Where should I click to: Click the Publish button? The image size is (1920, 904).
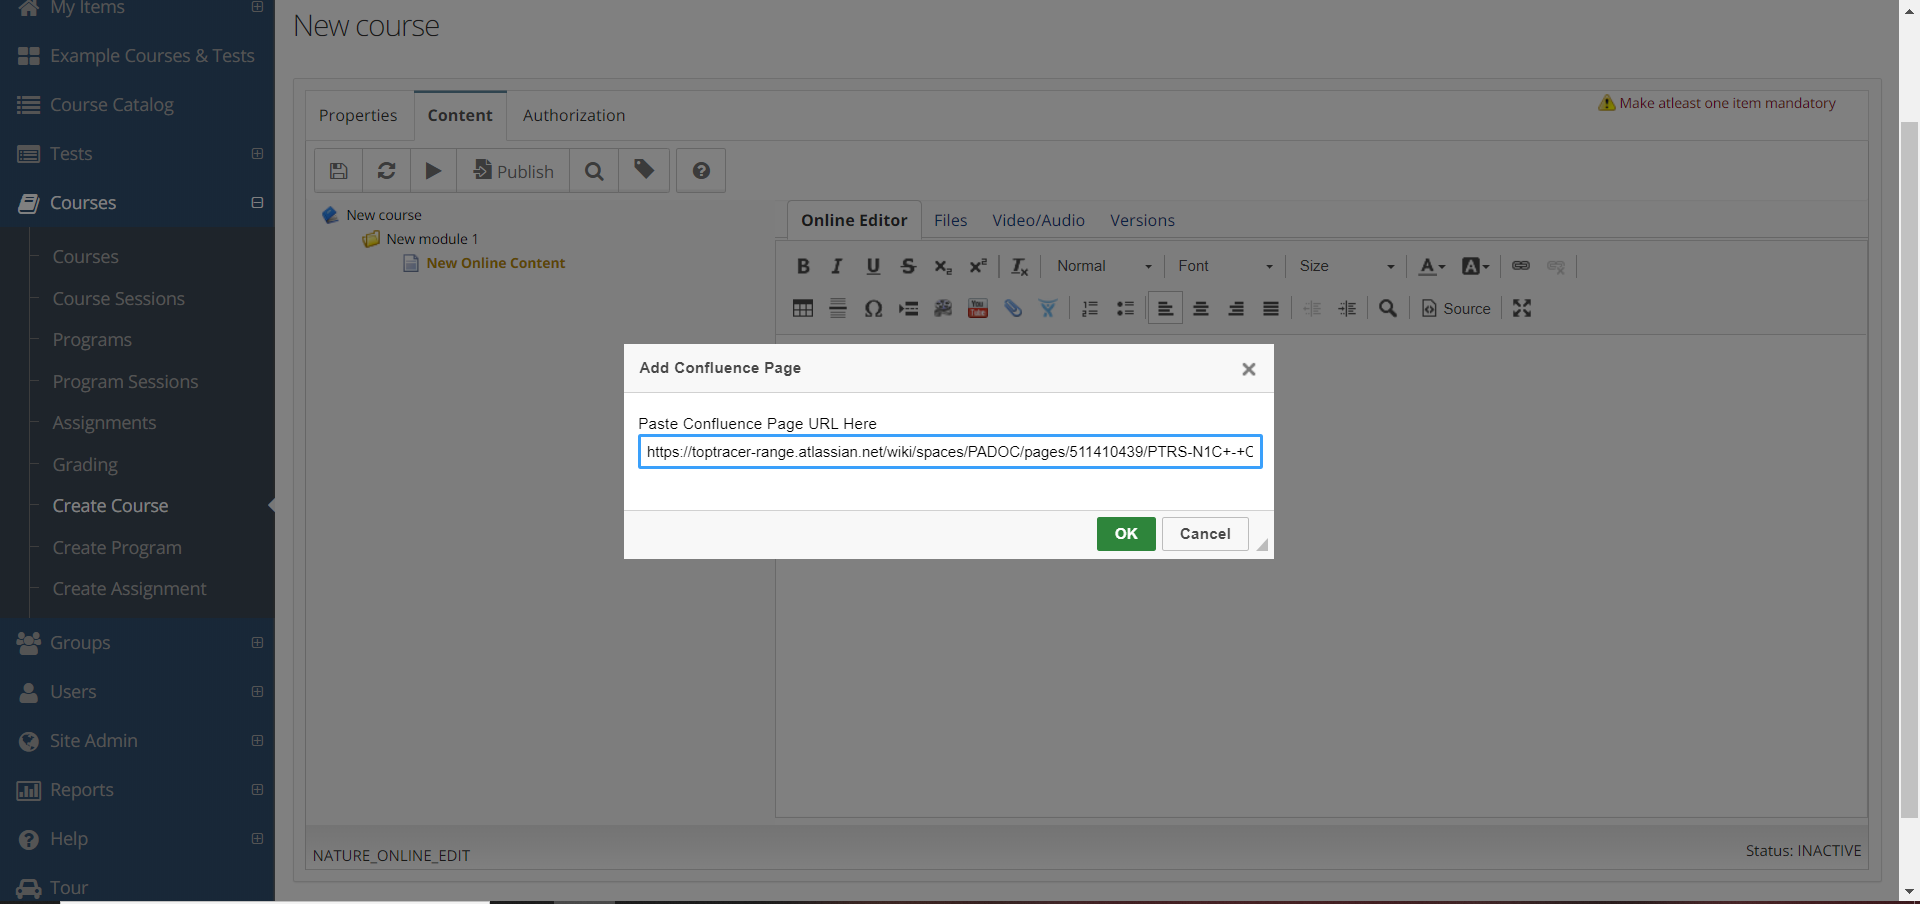point(513,171)
